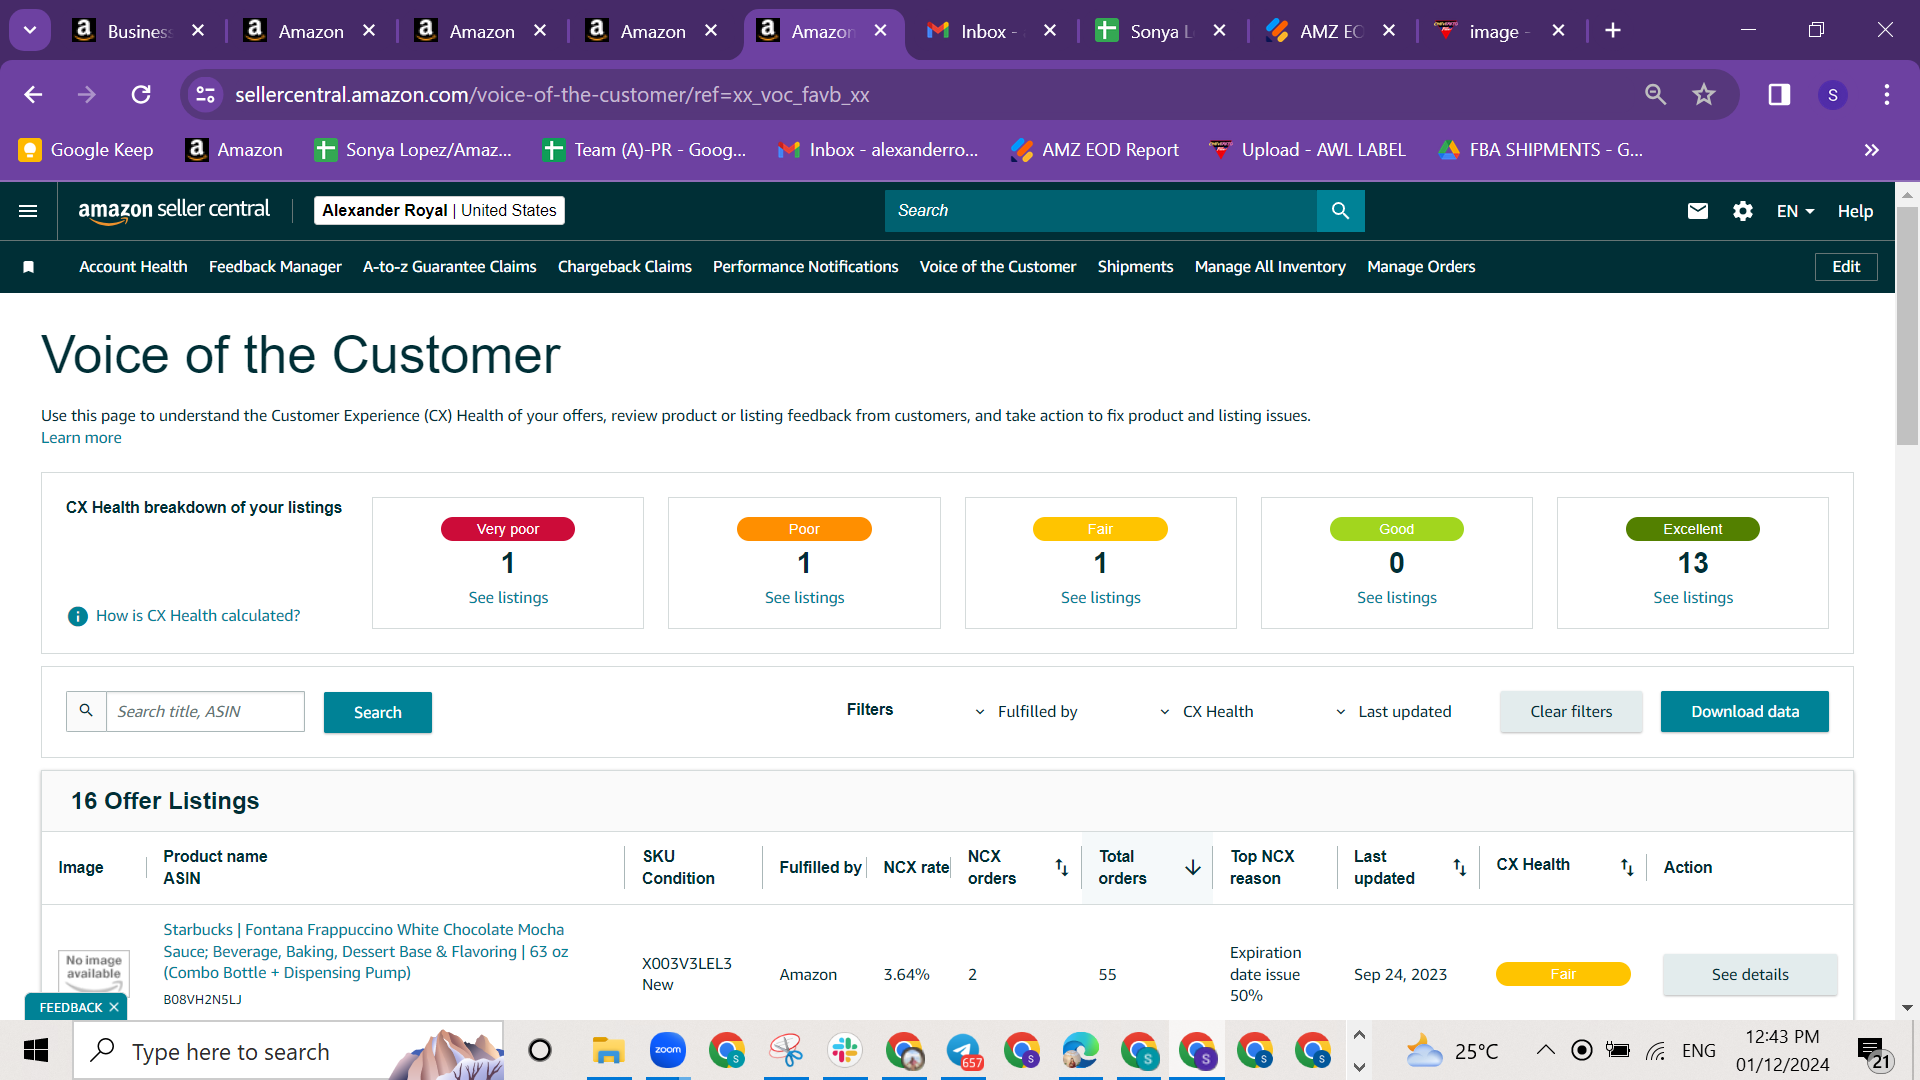Close the FEEDBACK widget
The image size is (1920, 1080).
tap(114, 1007)
